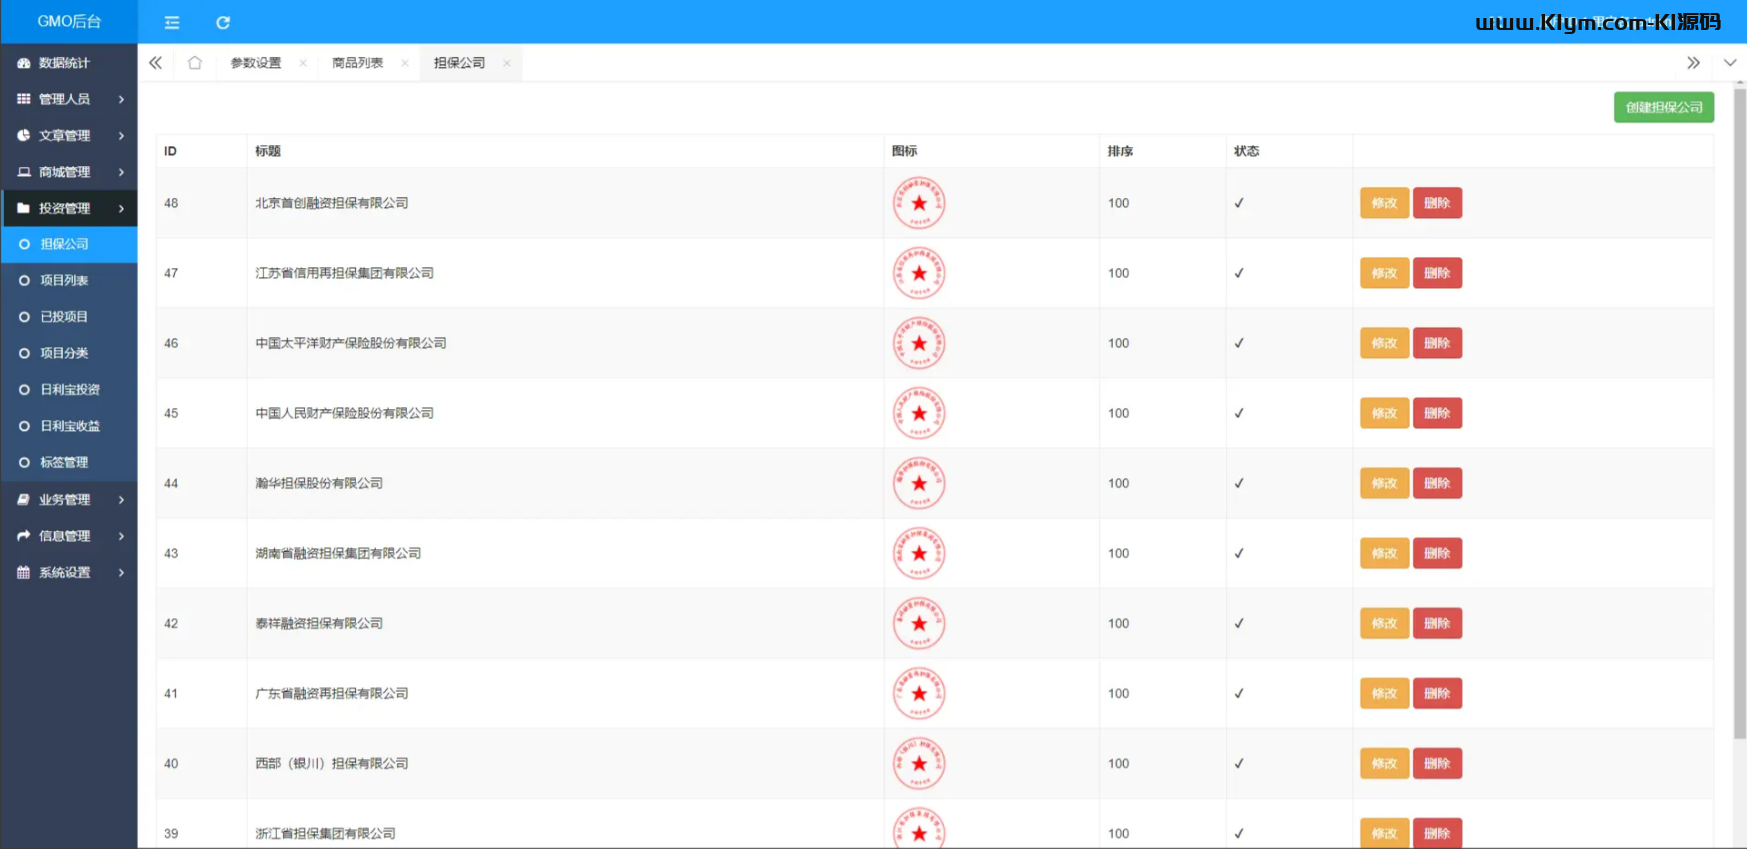Expand the 商城管理 sidebar menu
Image resolution: width=1747 pixels, height=849 pixels.
point(69,172)
